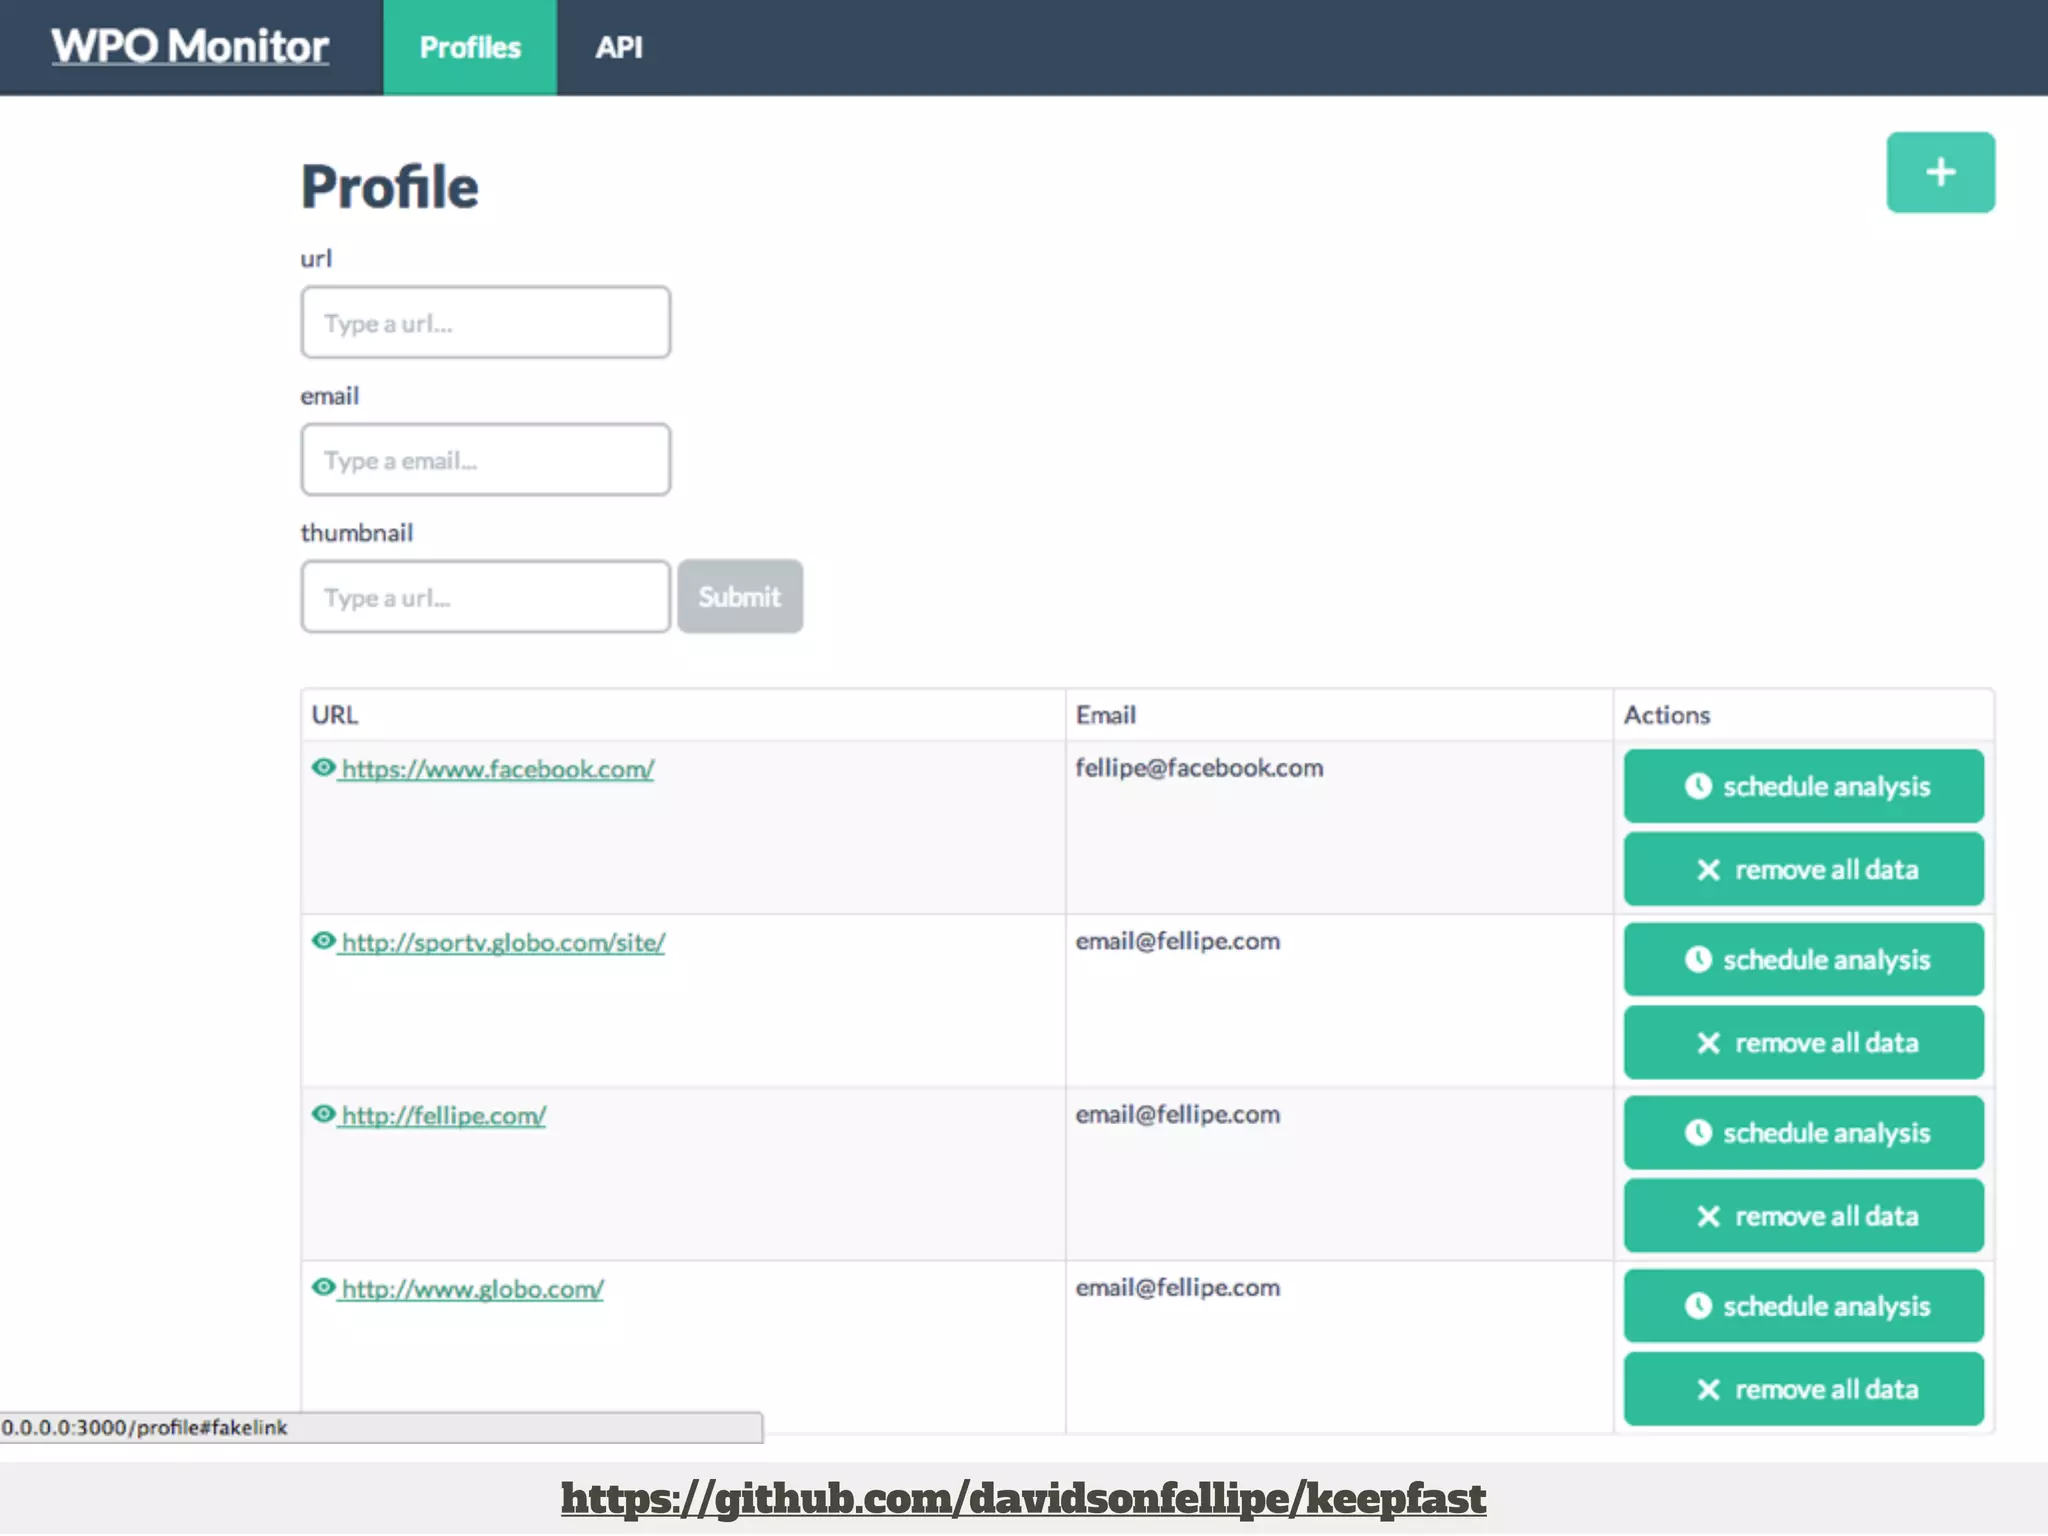Remove all data for fellipe.com

click(x=1804, y=1215)
